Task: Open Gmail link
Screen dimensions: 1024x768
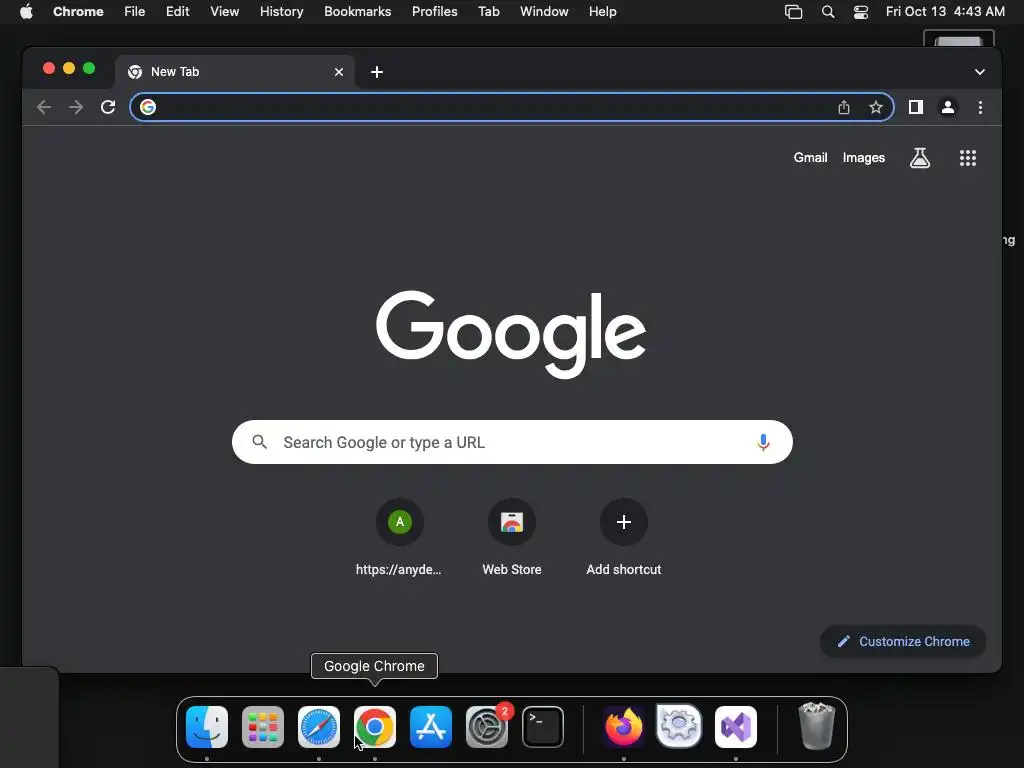Action: [810, 157]
